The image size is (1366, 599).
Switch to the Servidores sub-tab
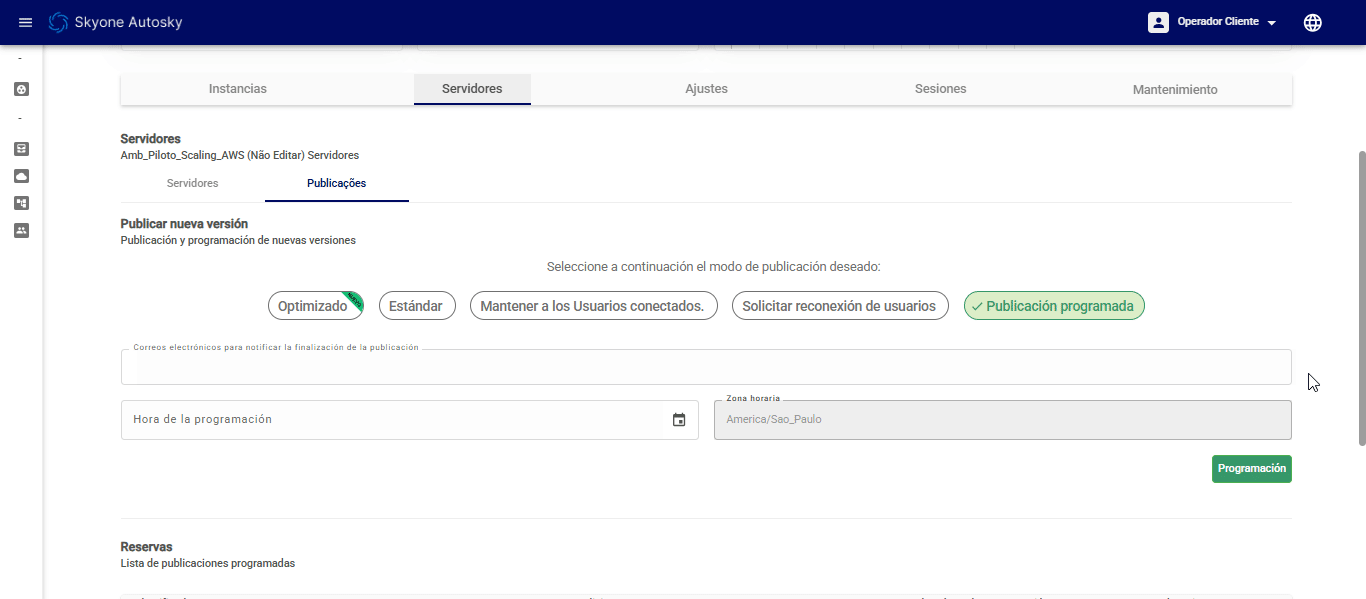pos(192,184)
